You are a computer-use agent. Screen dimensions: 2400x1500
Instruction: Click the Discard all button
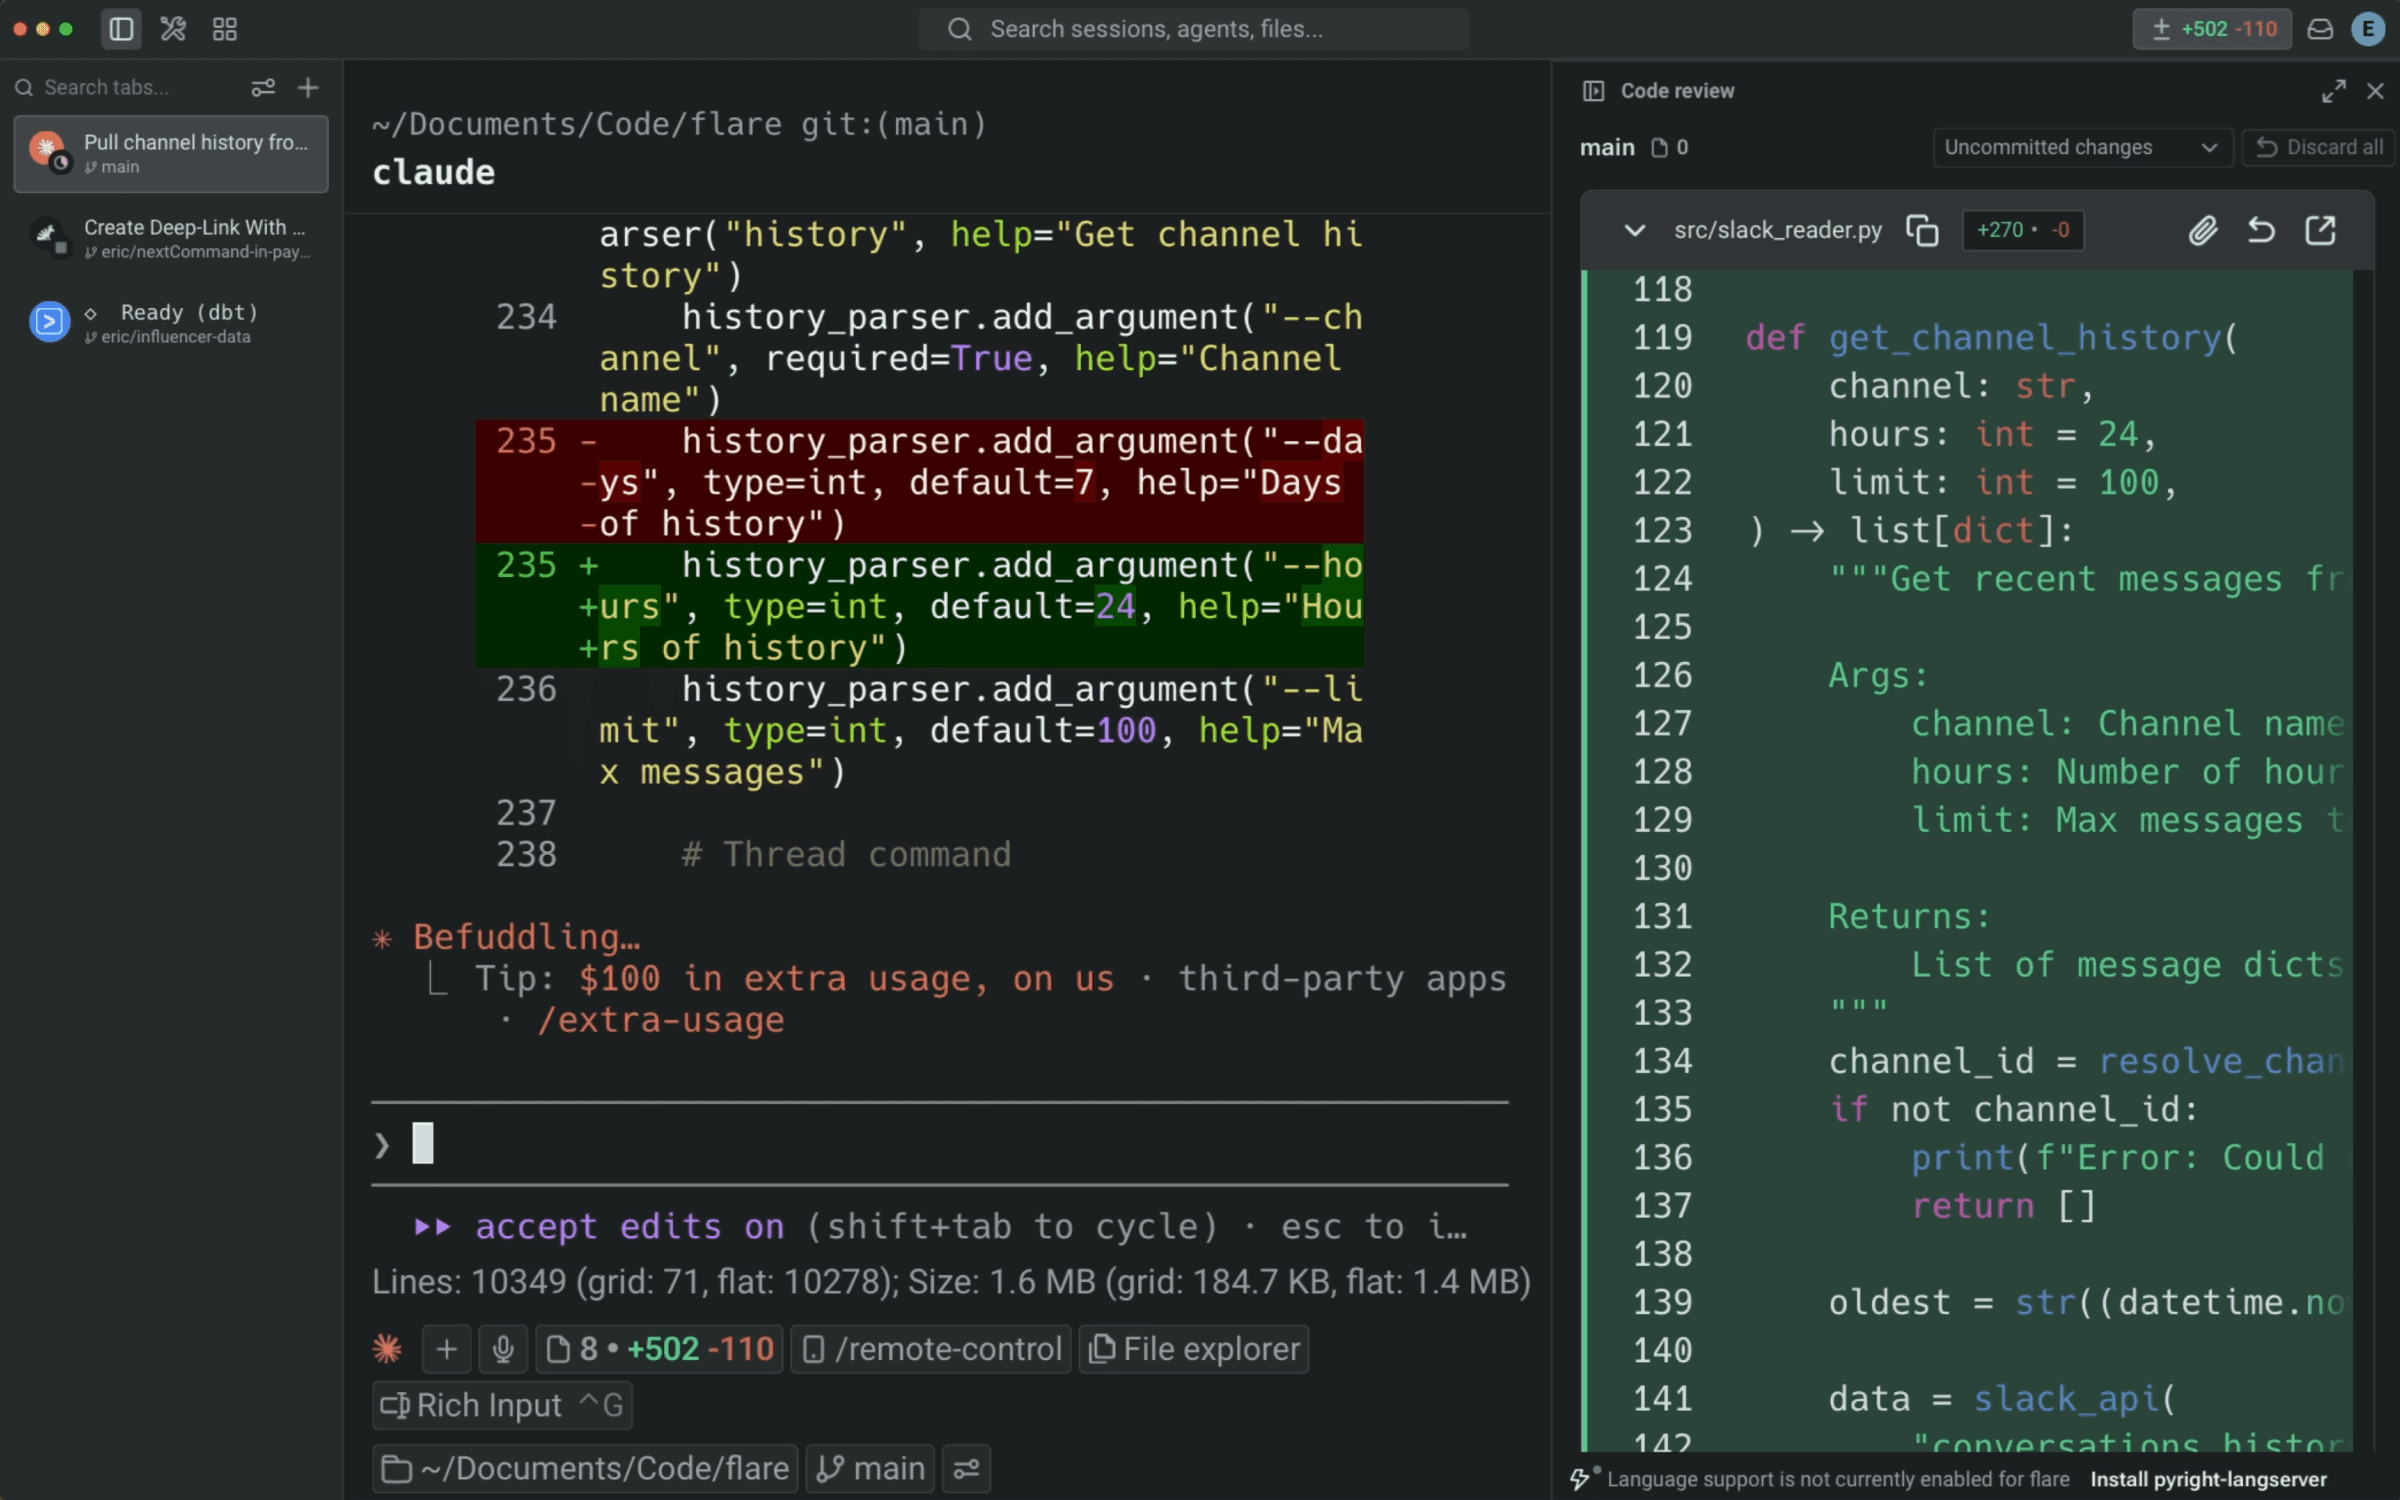click(x=2320, y=148)
